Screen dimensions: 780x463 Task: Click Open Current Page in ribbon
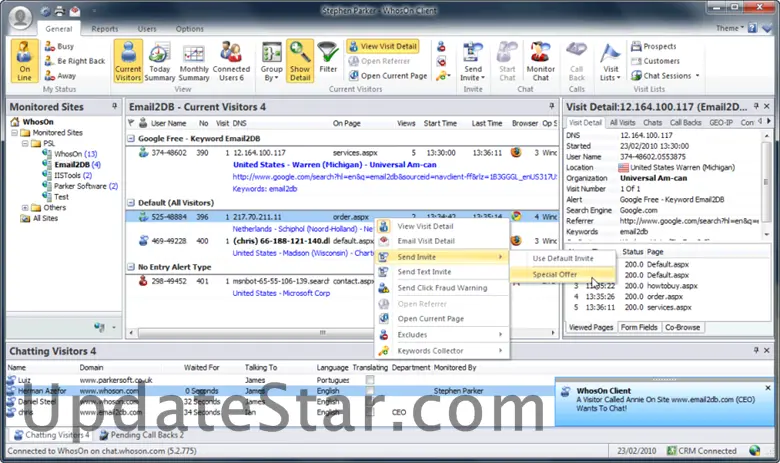388,76
